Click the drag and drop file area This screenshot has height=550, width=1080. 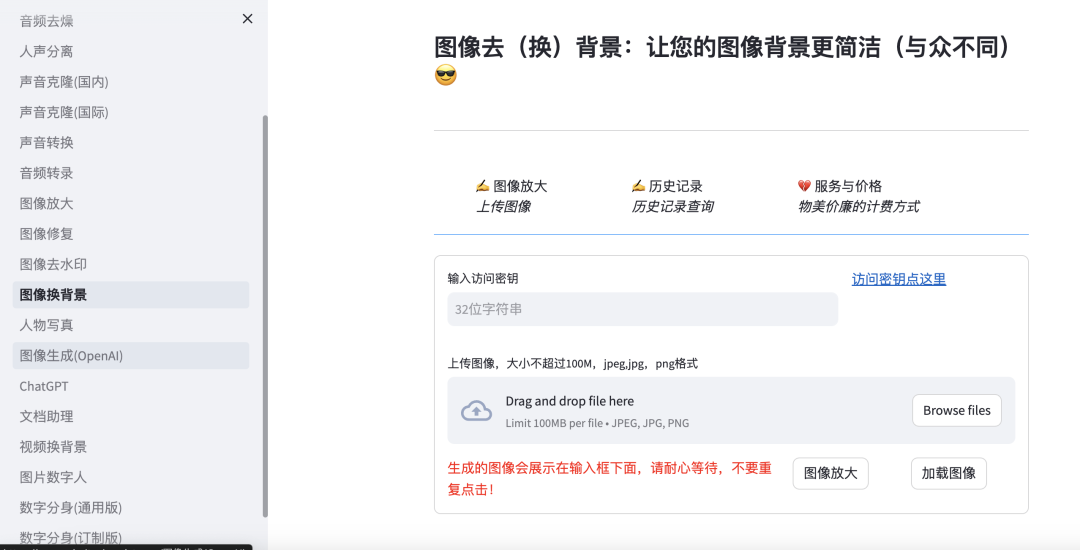click(680, 410)
